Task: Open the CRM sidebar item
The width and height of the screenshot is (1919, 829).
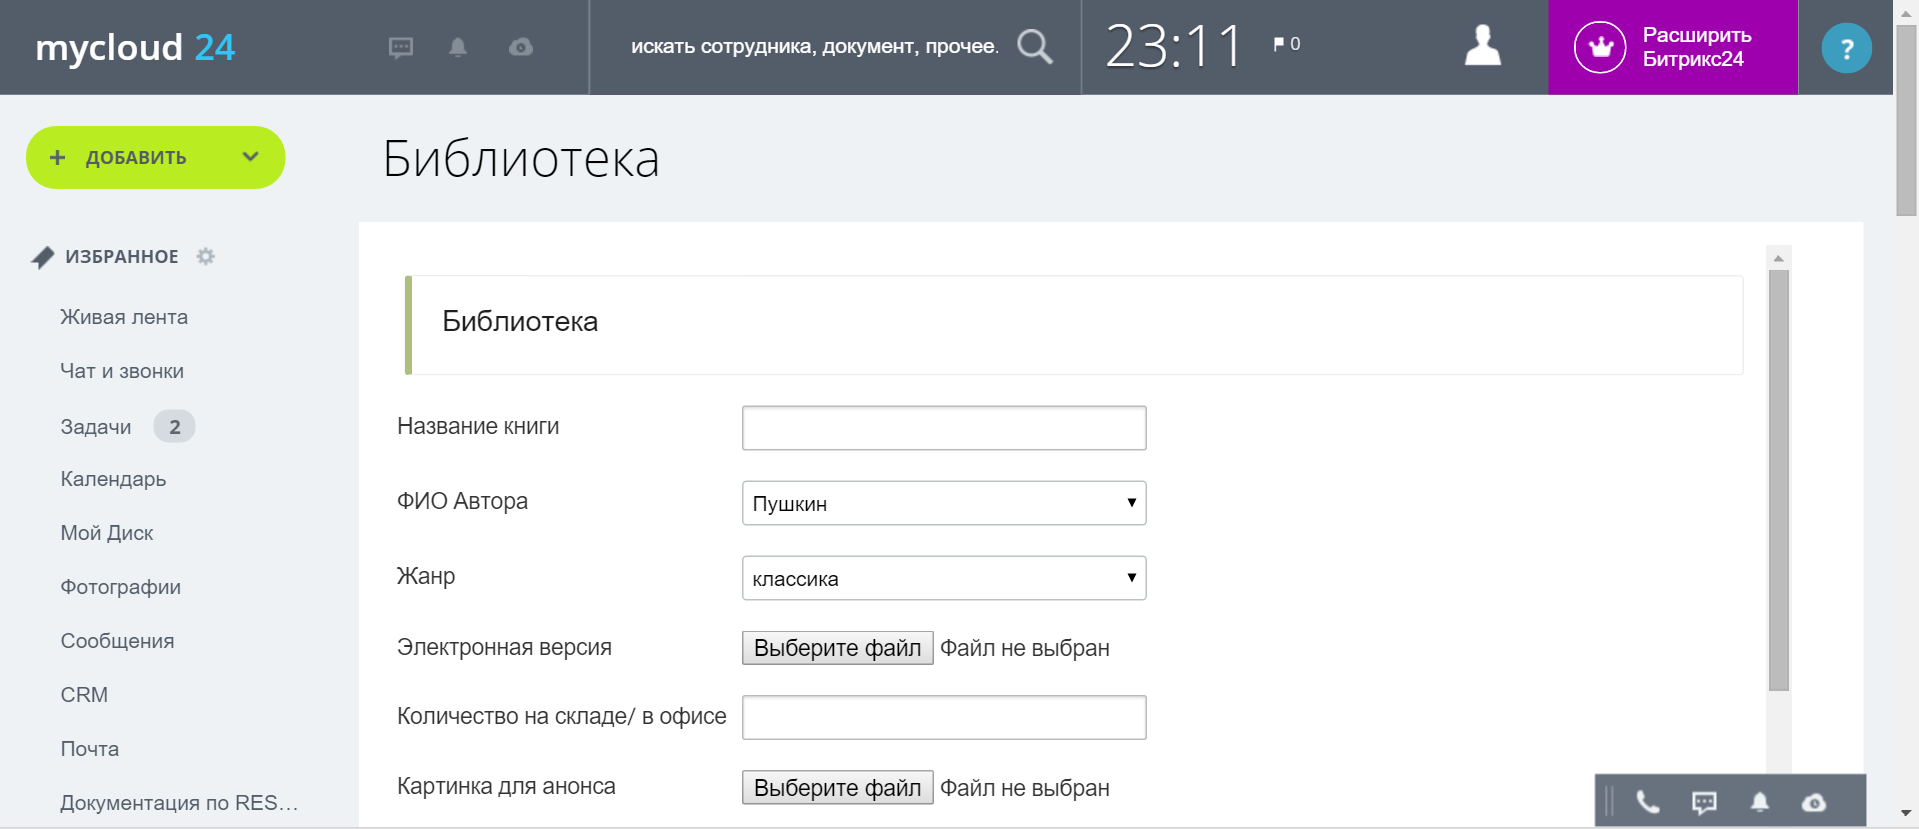Action: pos(84,695)
